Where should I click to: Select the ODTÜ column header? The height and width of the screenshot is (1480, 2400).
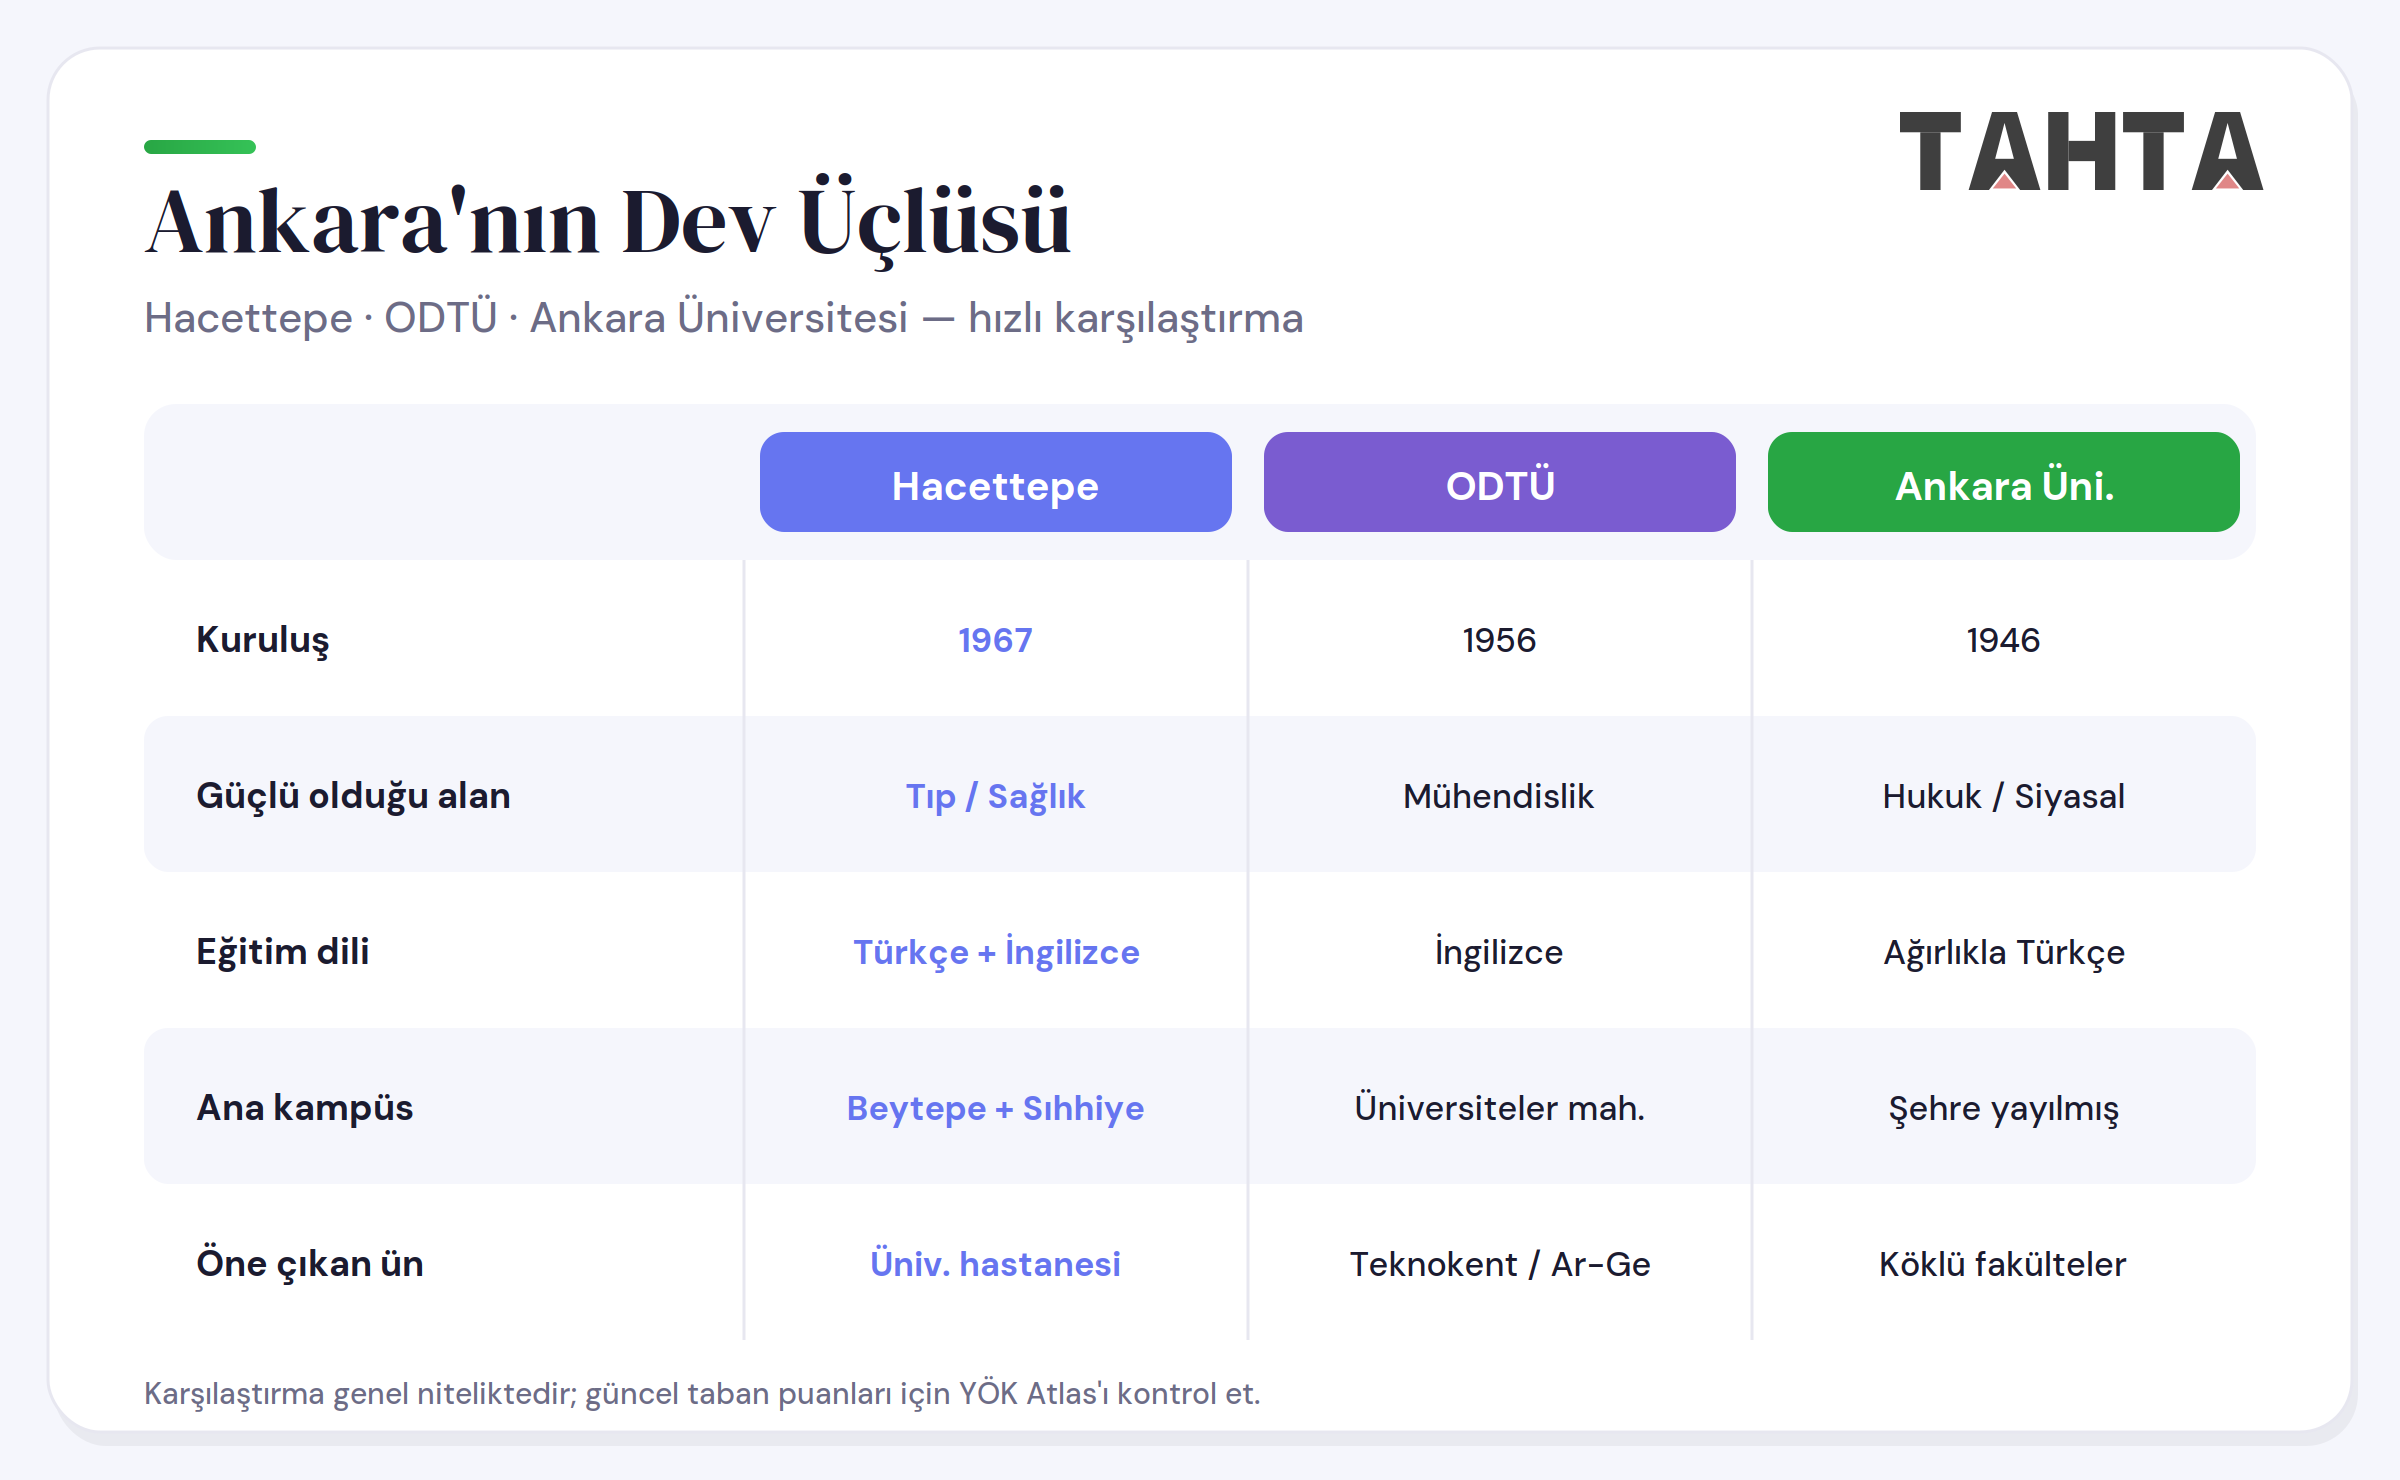tap(1500, 482)
